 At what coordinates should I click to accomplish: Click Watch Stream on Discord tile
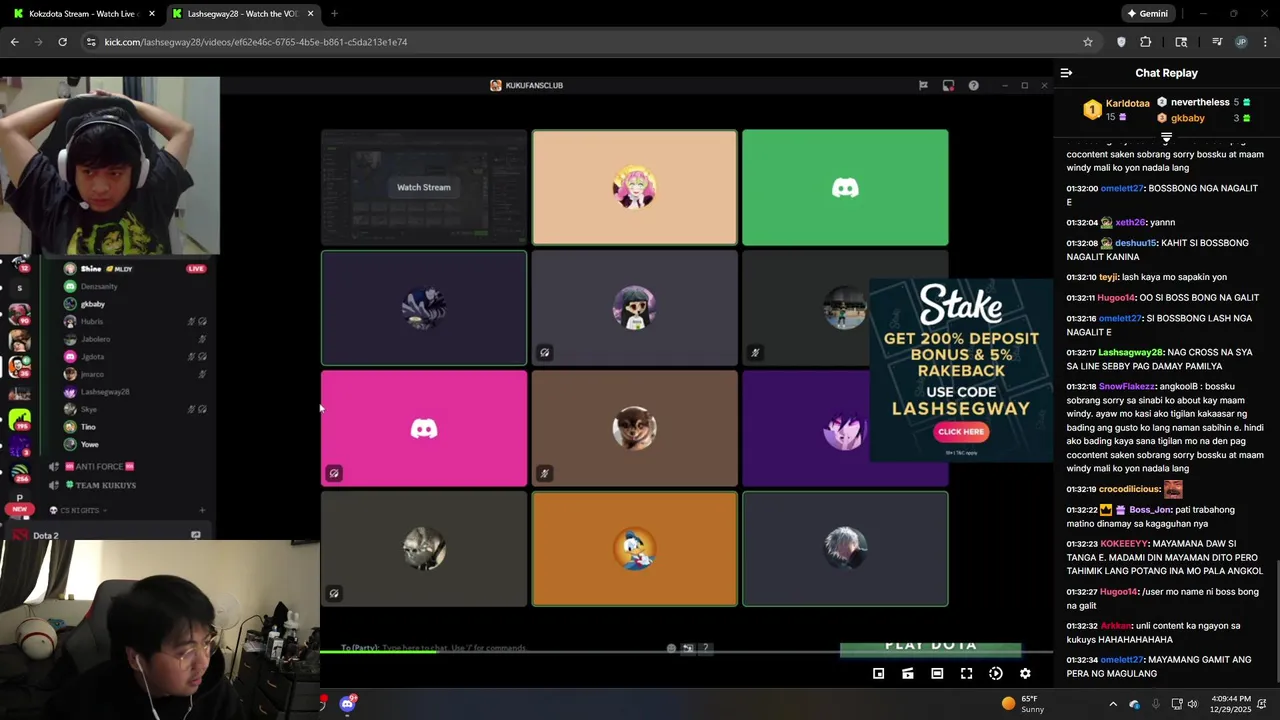[424, 187]
